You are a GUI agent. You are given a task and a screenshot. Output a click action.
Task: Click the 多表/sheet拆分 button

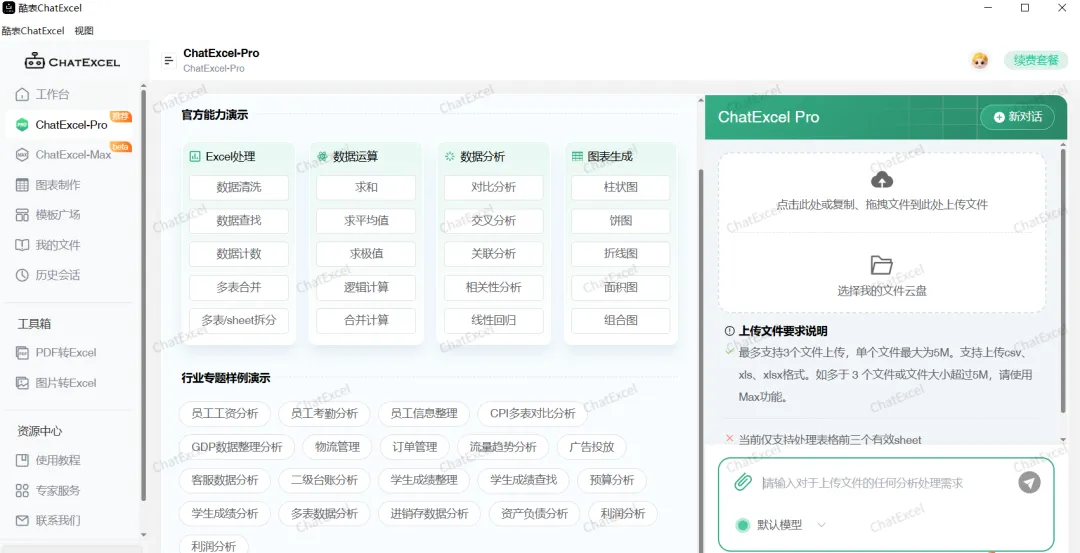[239, 321]
